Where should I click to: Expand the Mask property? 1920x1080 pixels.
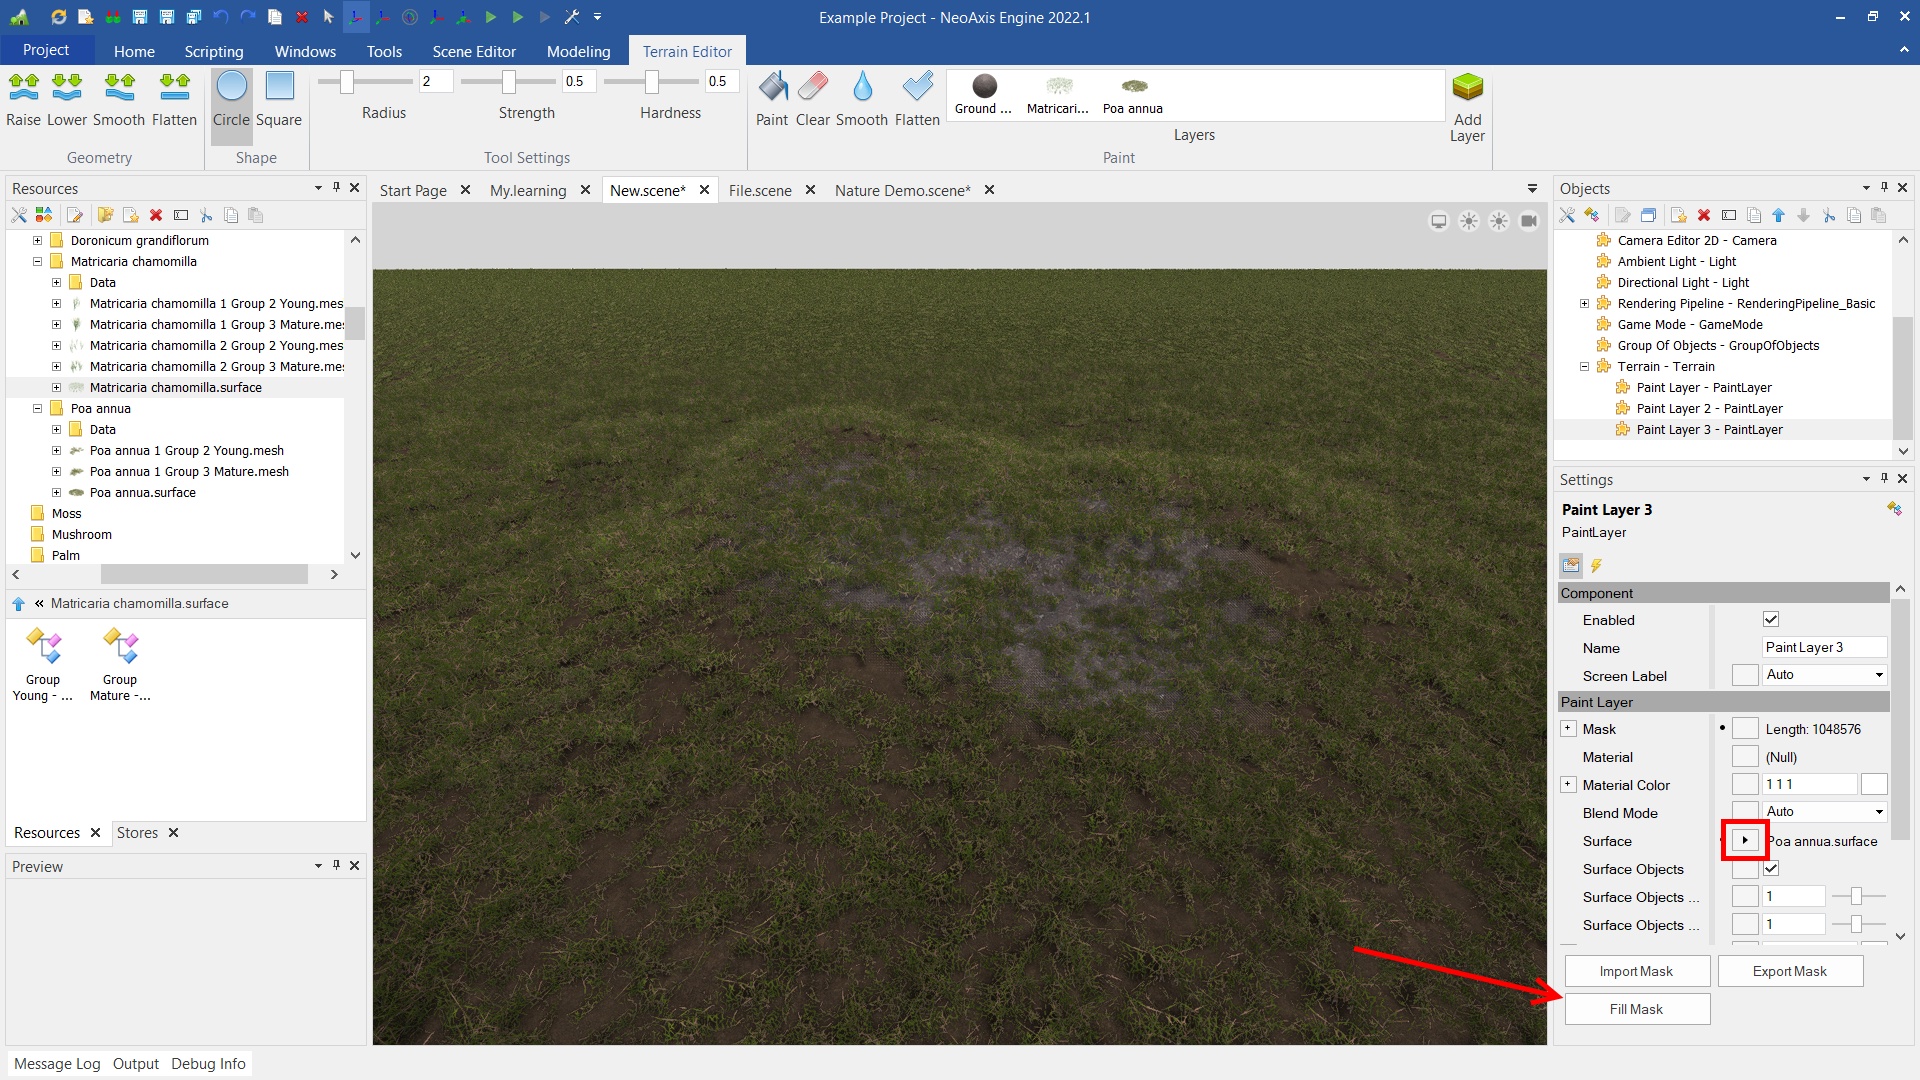pyautogui.click(x=1568, y=729)
